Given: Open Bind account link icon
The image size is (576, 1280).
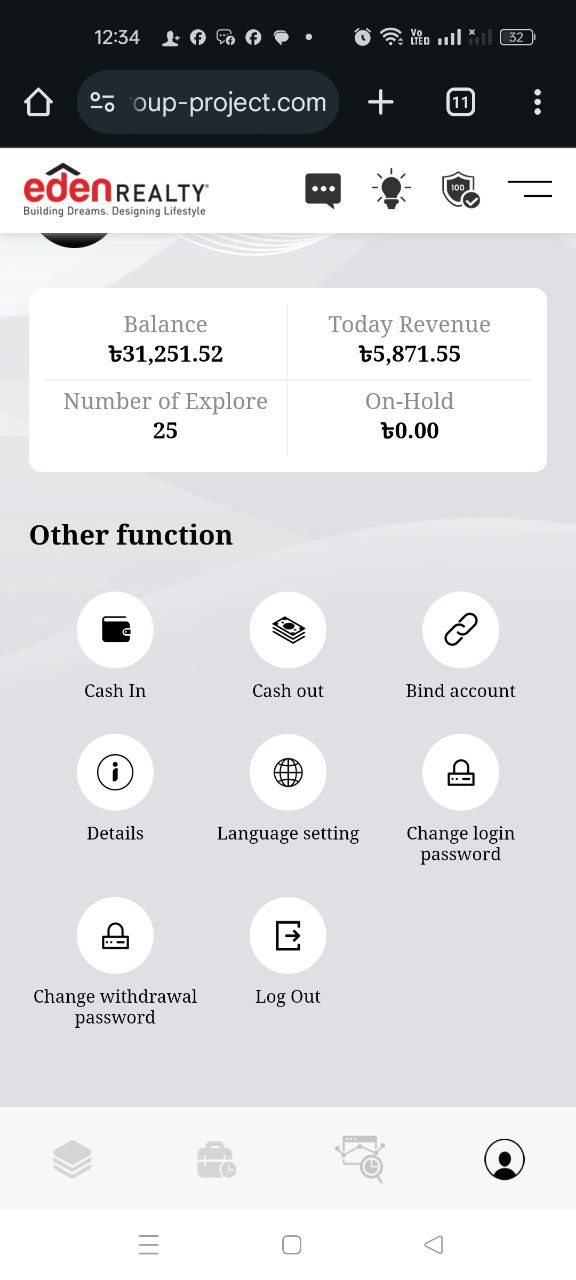Looking at the screenshot, I should 461,629.
